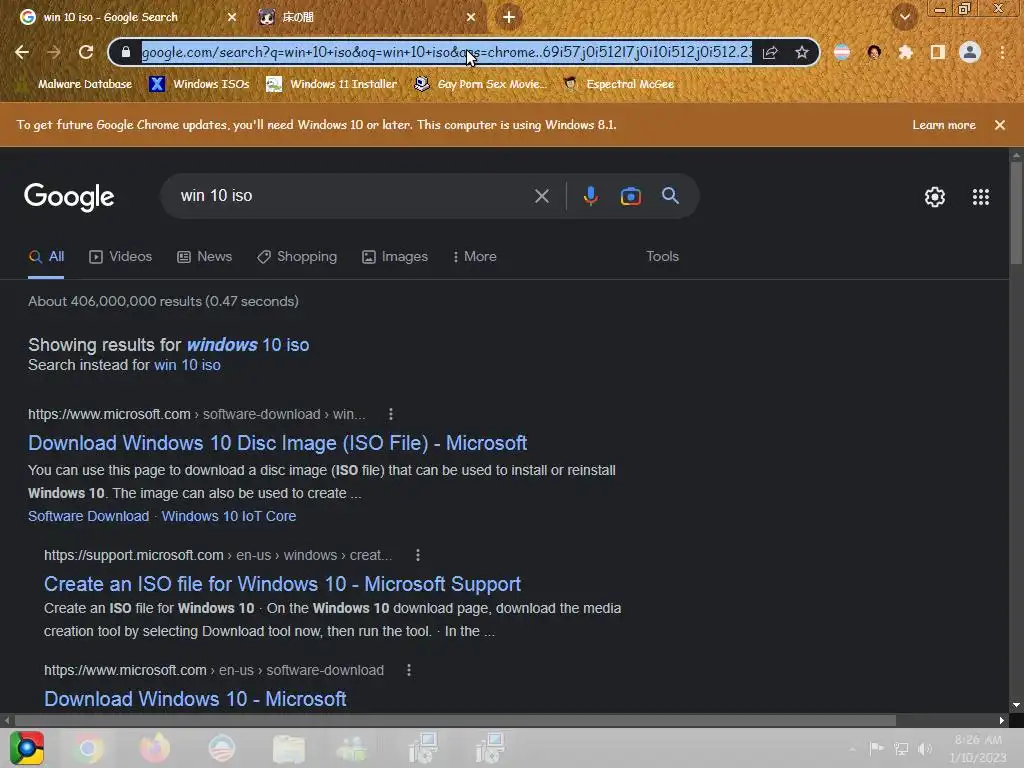Open search Tools
1024x768 pixels.
pyautogui.click(x=662, y=257)
